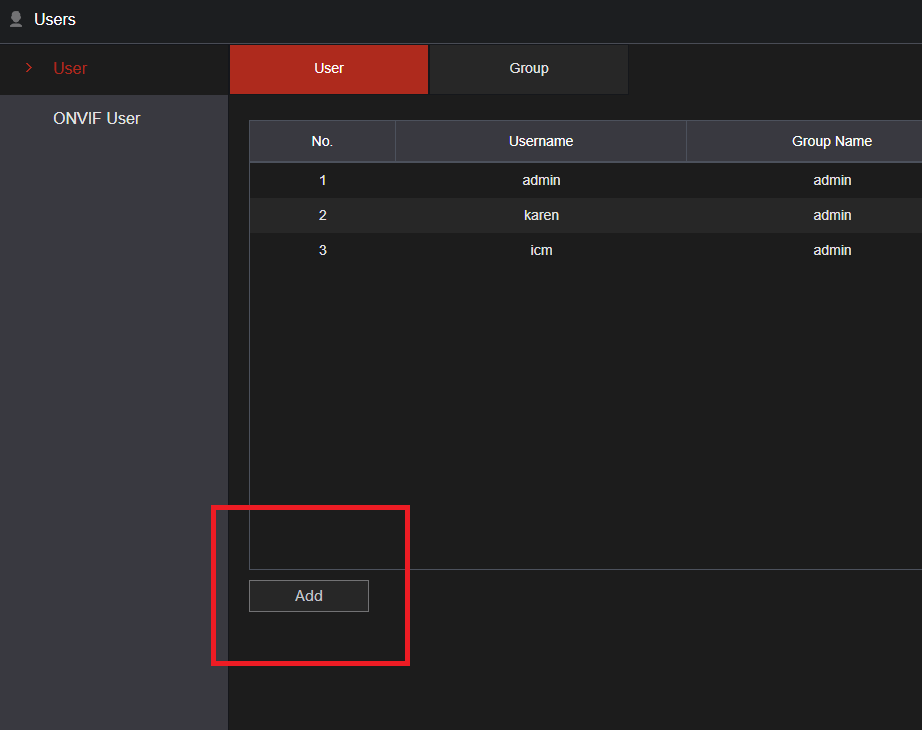
Task: Select User in the left sidebar
Action: (70, 68)
